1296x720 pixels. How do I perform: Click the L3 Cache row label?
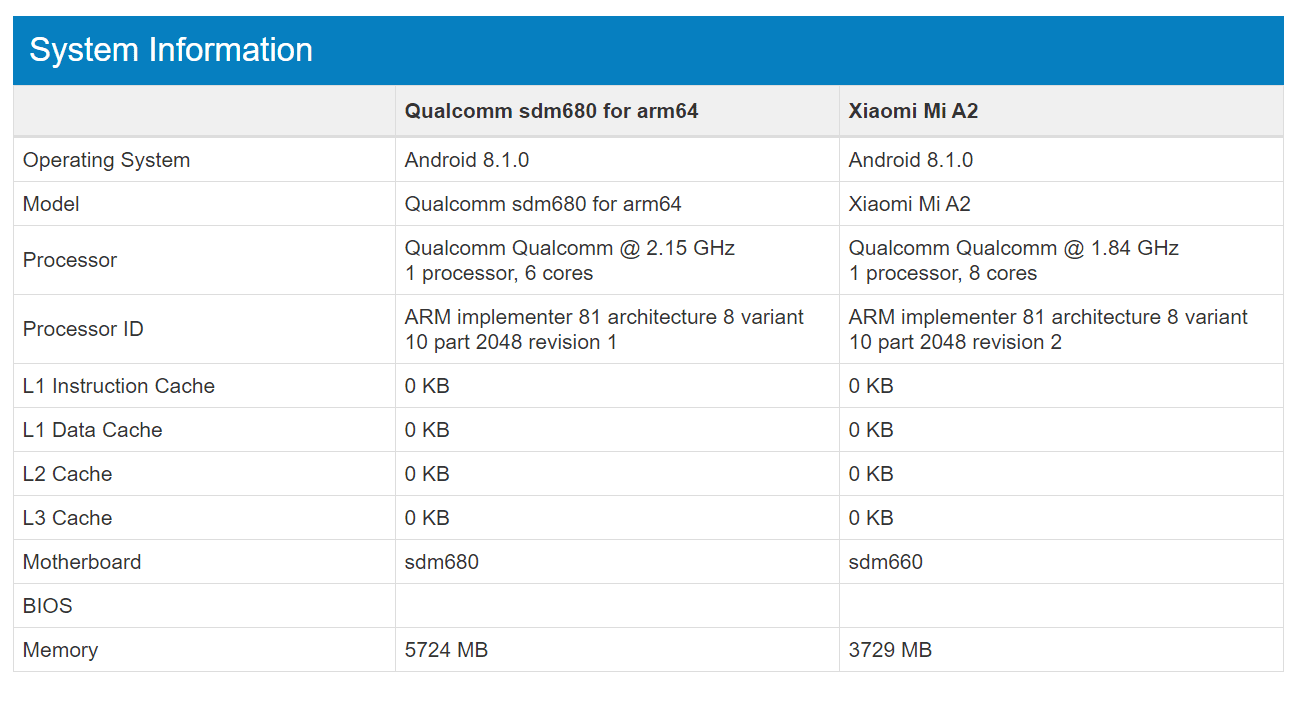coord(67,518)
